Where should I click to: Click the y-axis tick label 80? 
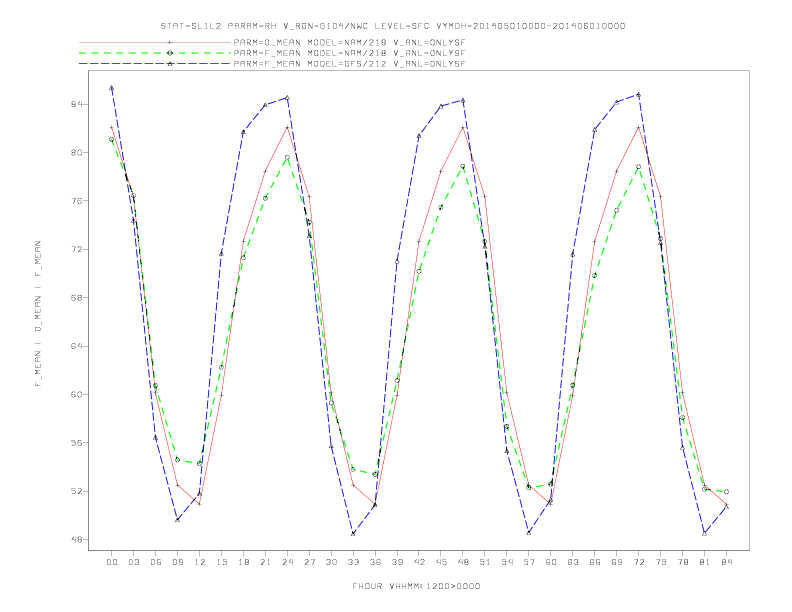[x=76, y=152]
